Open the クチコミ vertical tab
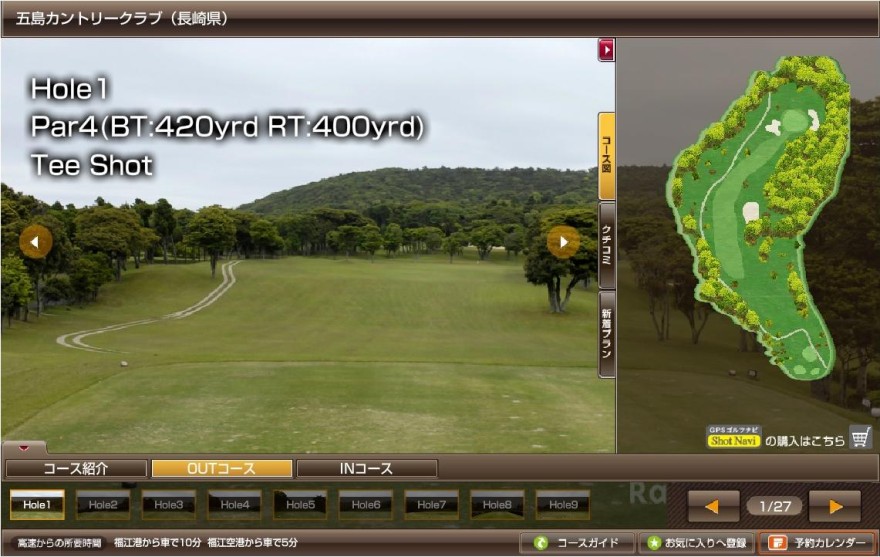 (x=606, y=245)
